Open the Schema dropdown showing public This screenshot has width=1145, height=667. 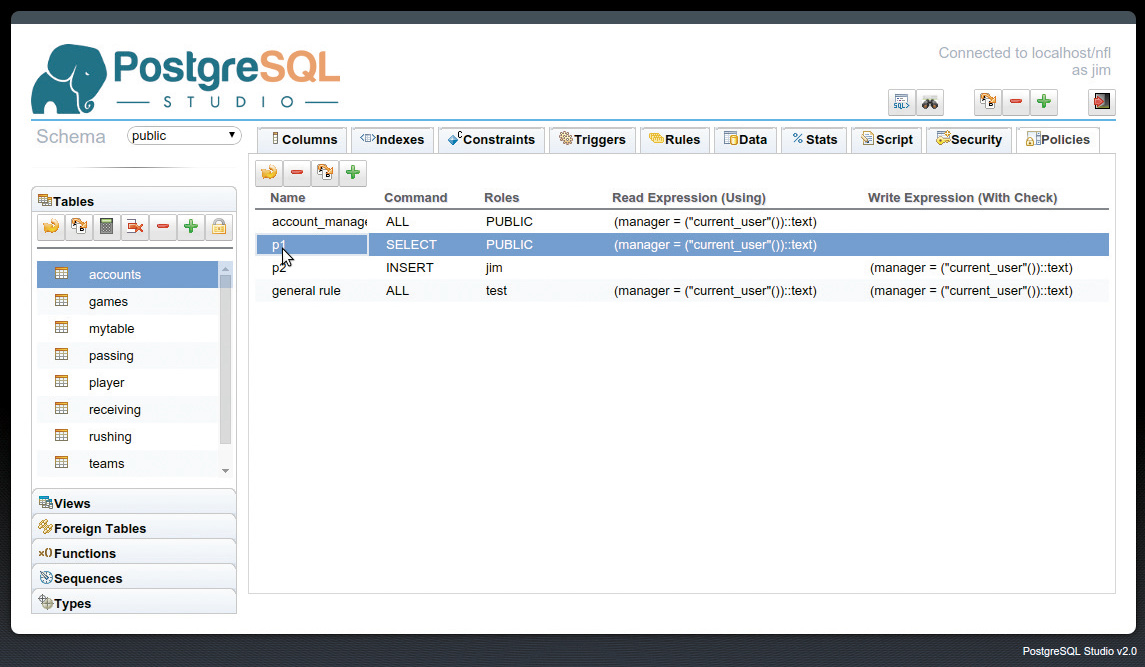(185, 135)
